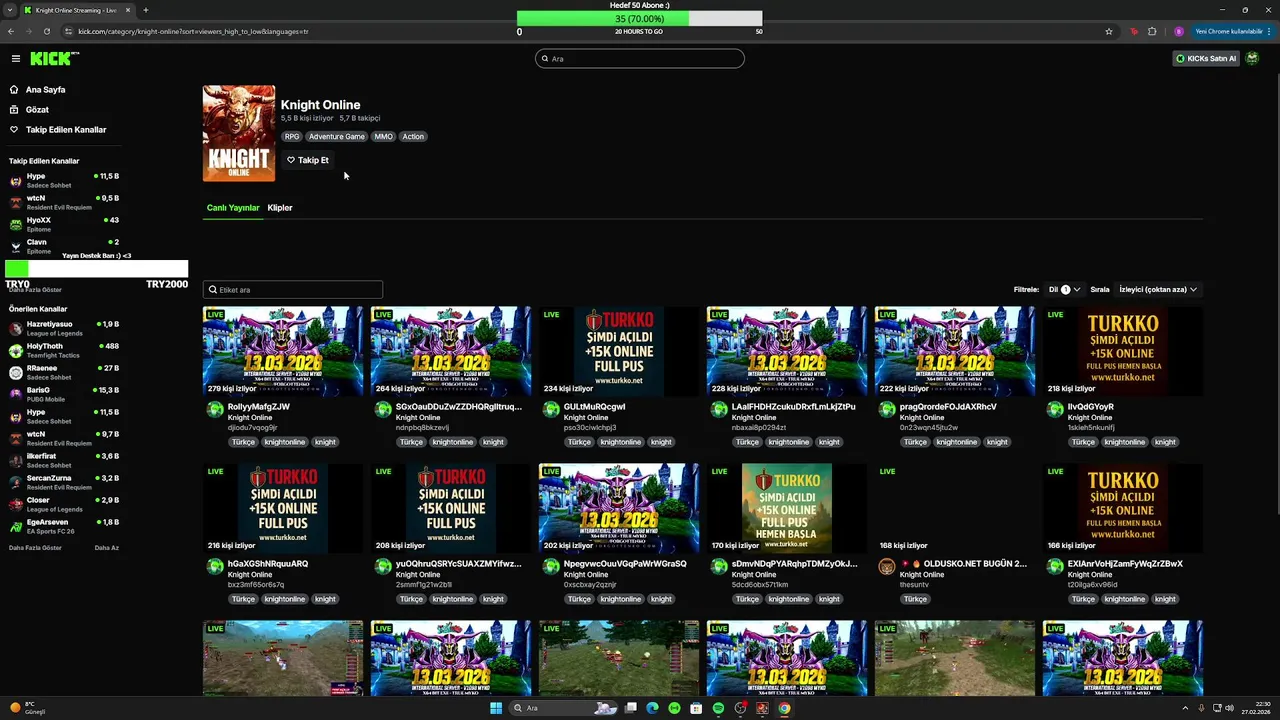
Task: Open the Clavn followed channel avatar
Action: point(15,247)
